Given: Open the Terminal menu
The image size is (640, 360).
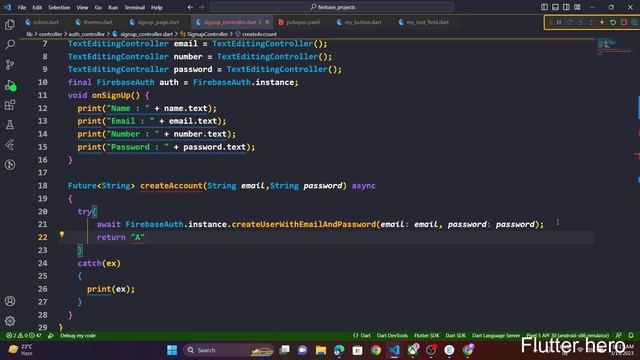Looking at the screenshot, I should pyautogui.click(x=134, y=7).
